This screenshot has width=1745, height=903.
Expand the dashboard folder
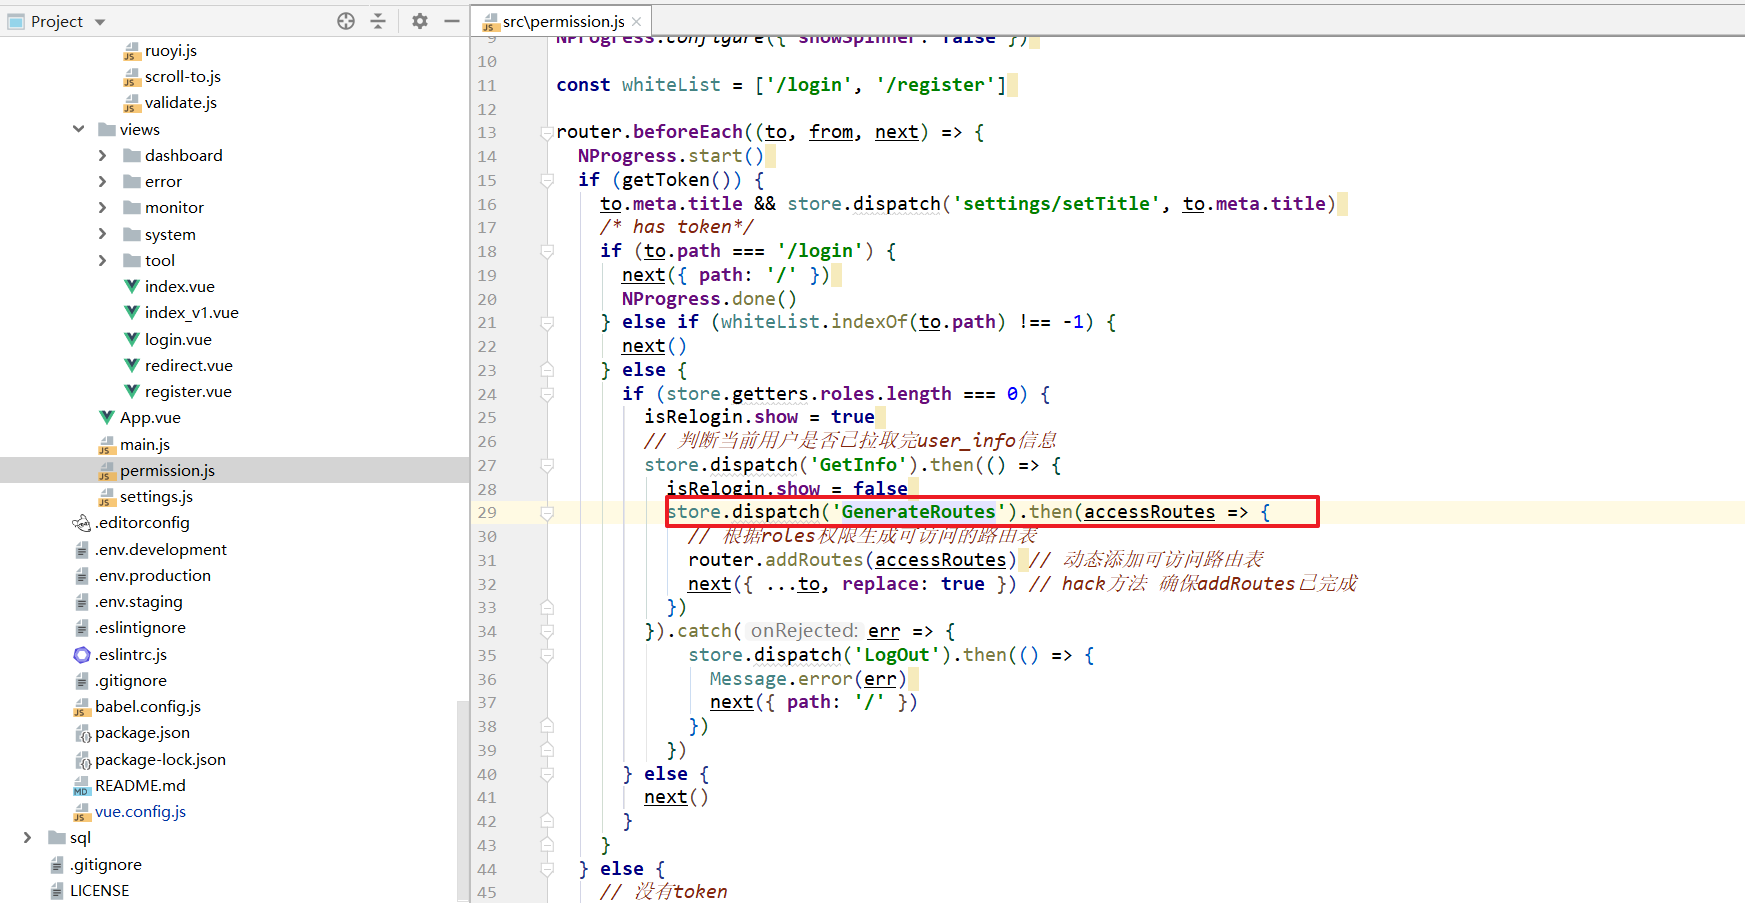(x=102, y=155)
